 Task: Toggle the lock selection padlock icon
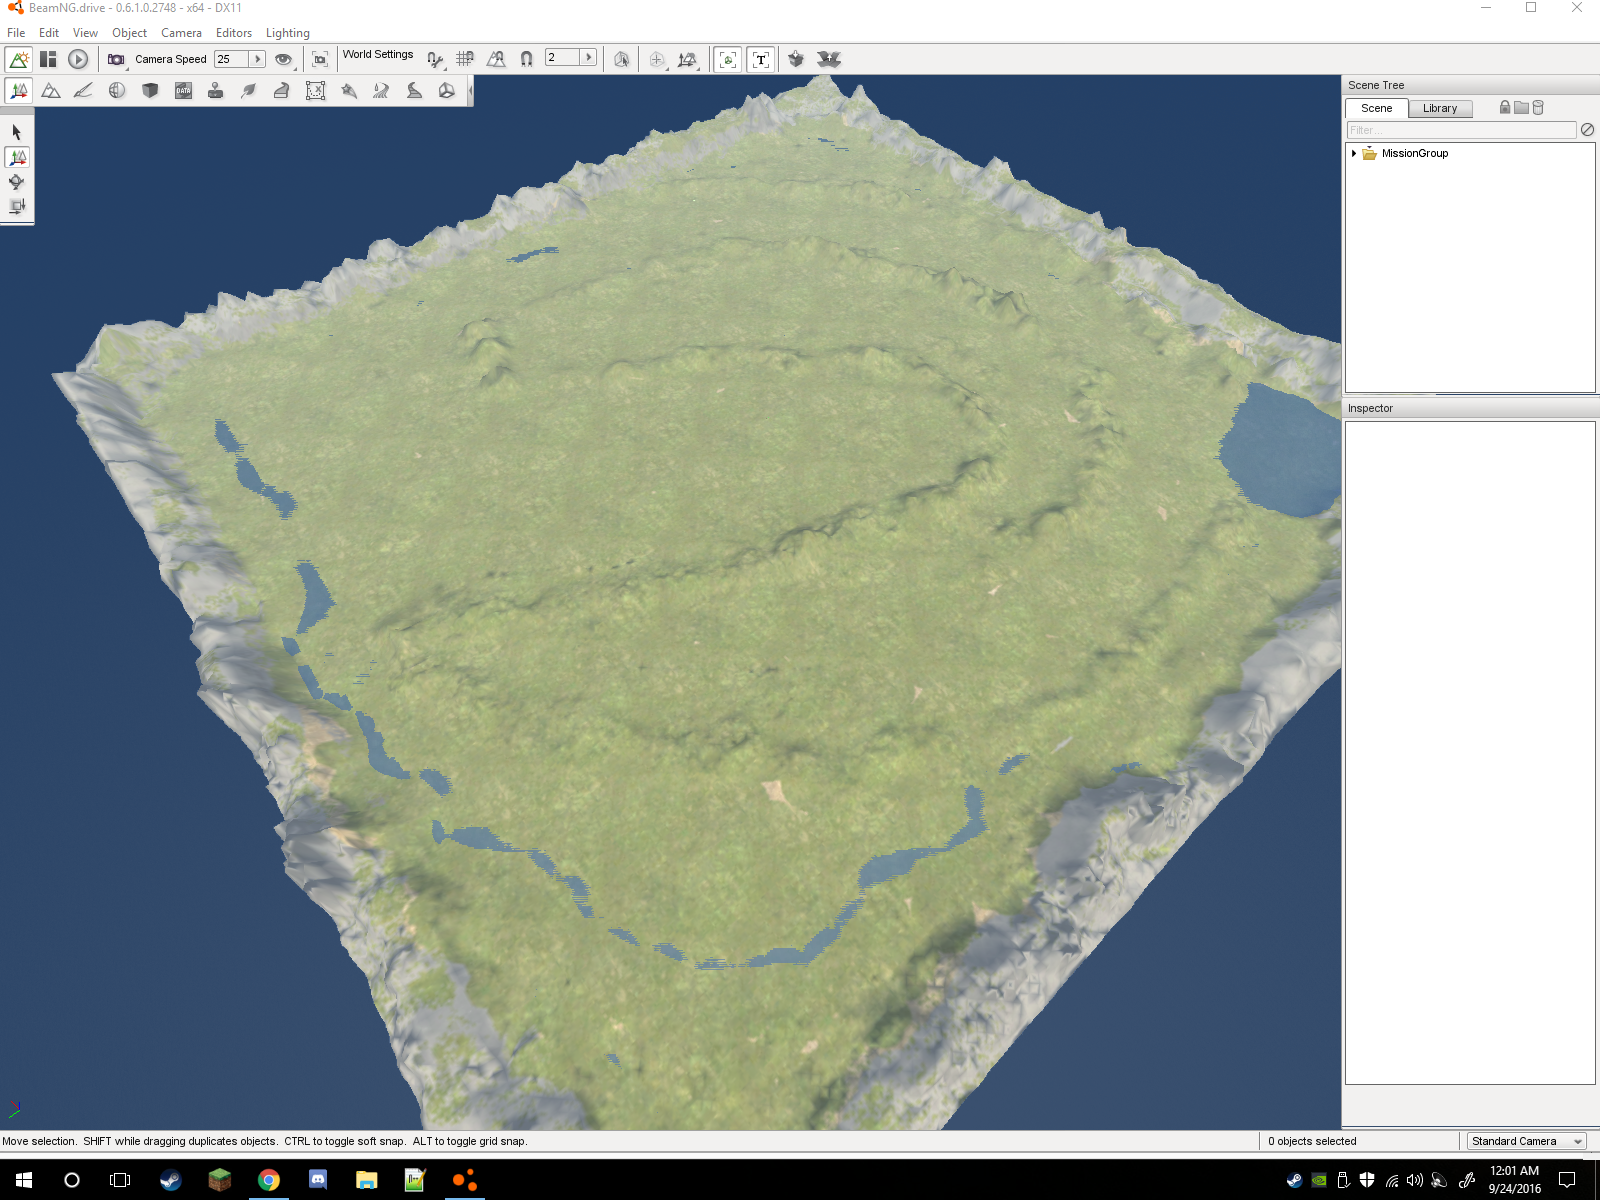pos(1505,107)
